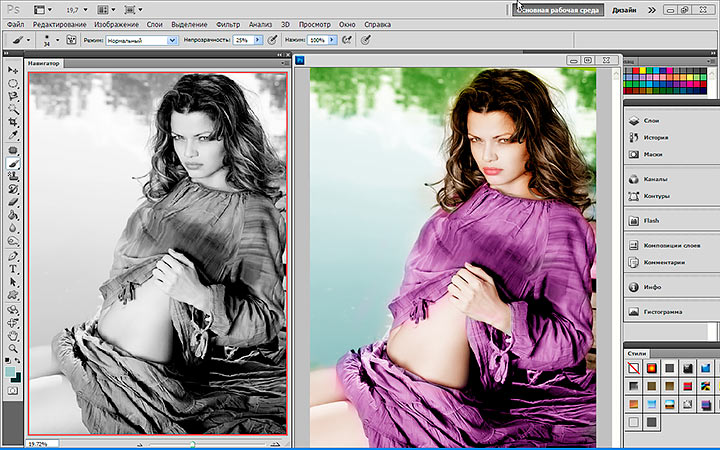Swap foreground and background colors

point(17,360)
